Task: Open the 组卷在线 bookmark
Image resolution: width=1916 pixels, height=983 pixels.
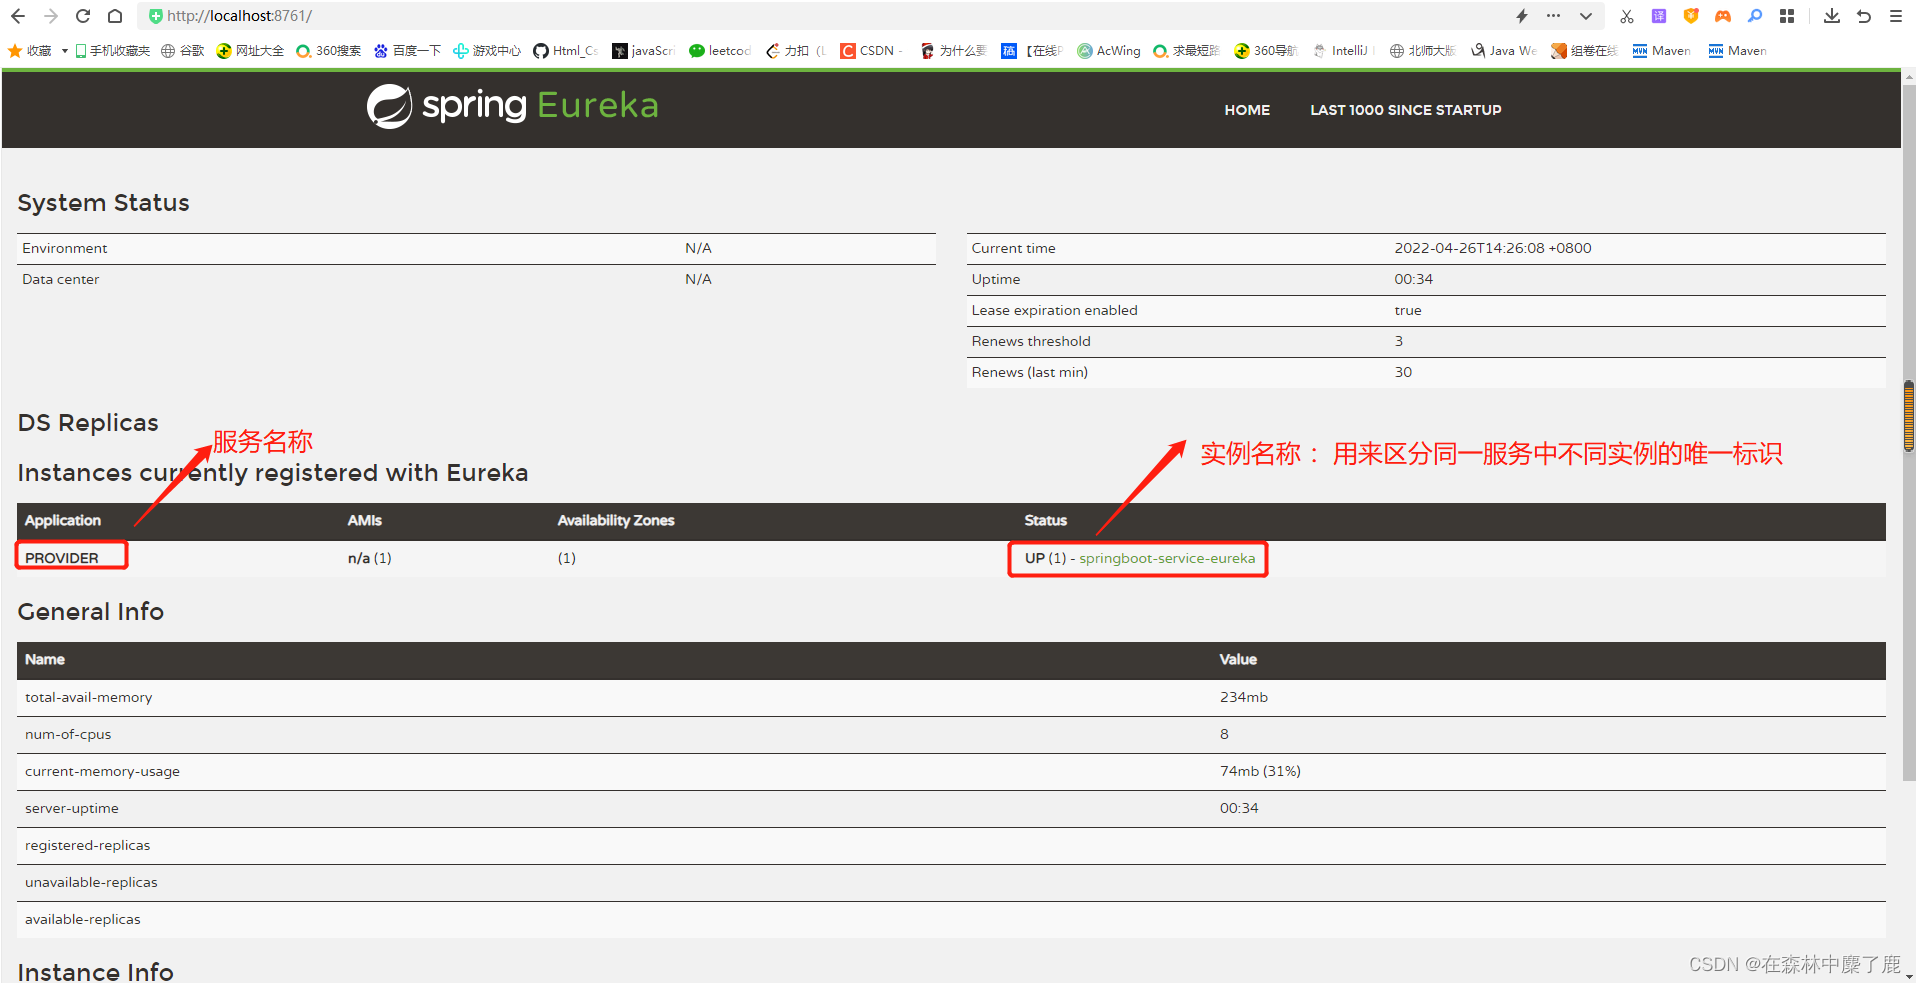Action: [x=1584, y=51]
